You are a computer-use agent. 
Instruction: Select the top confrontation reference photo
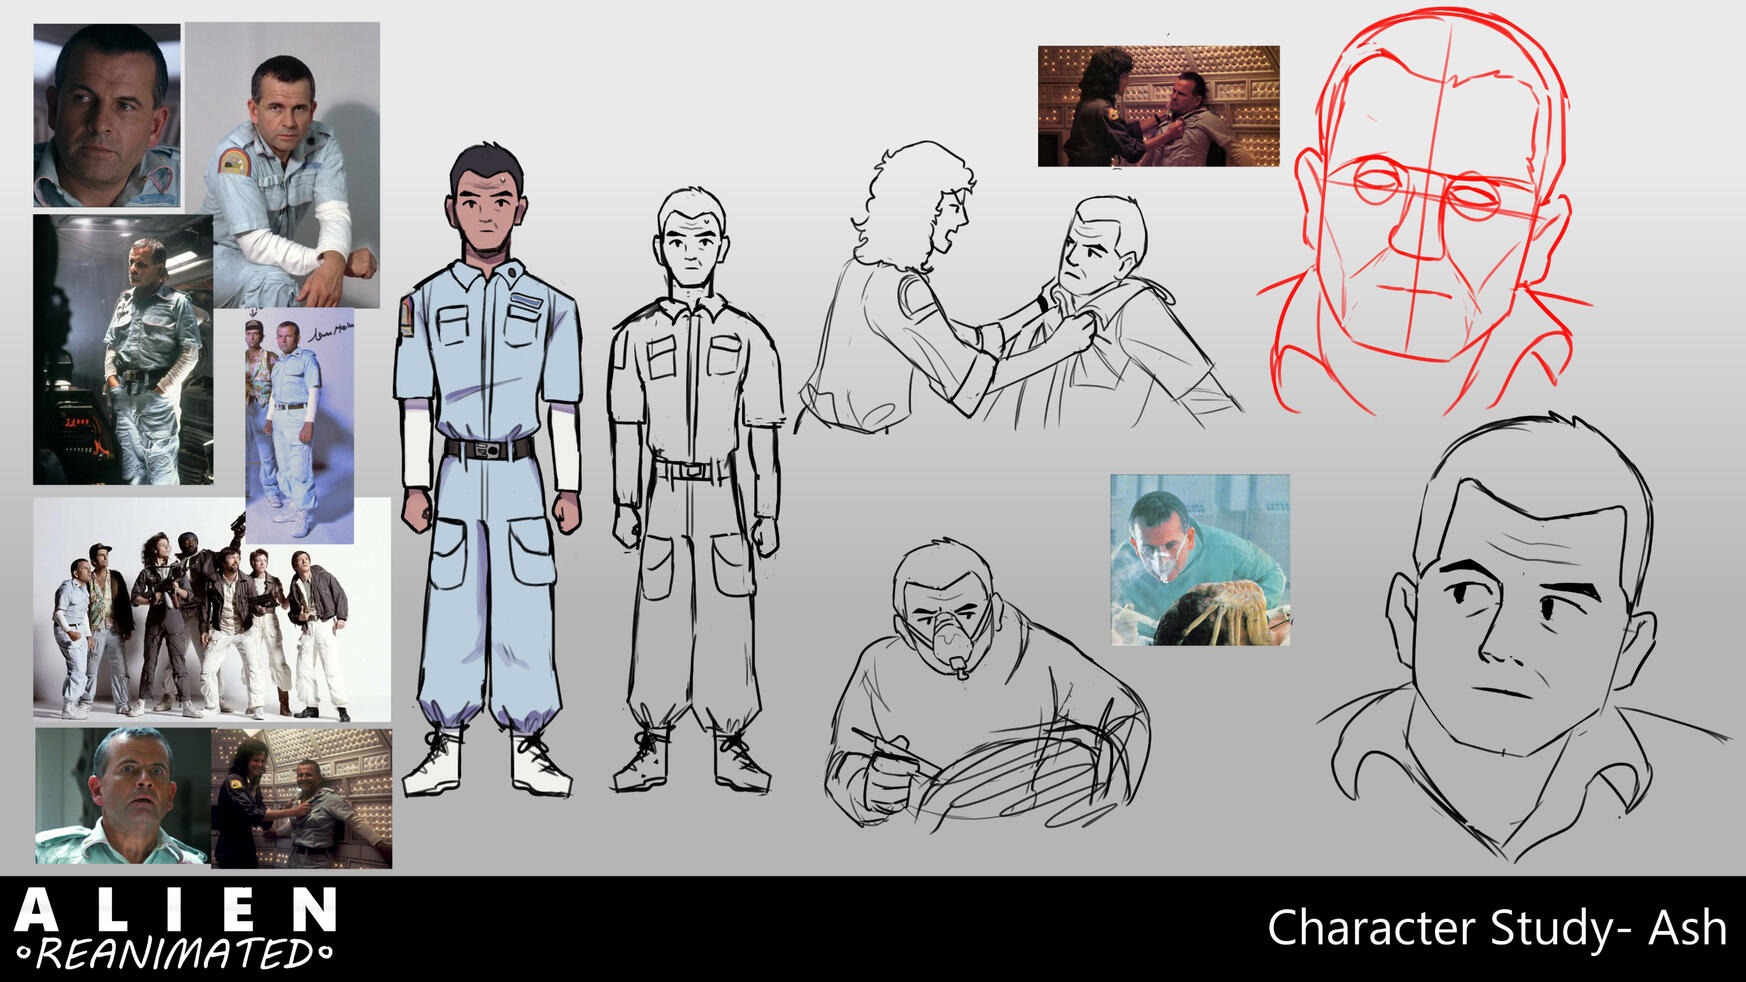coord(1158,106)
